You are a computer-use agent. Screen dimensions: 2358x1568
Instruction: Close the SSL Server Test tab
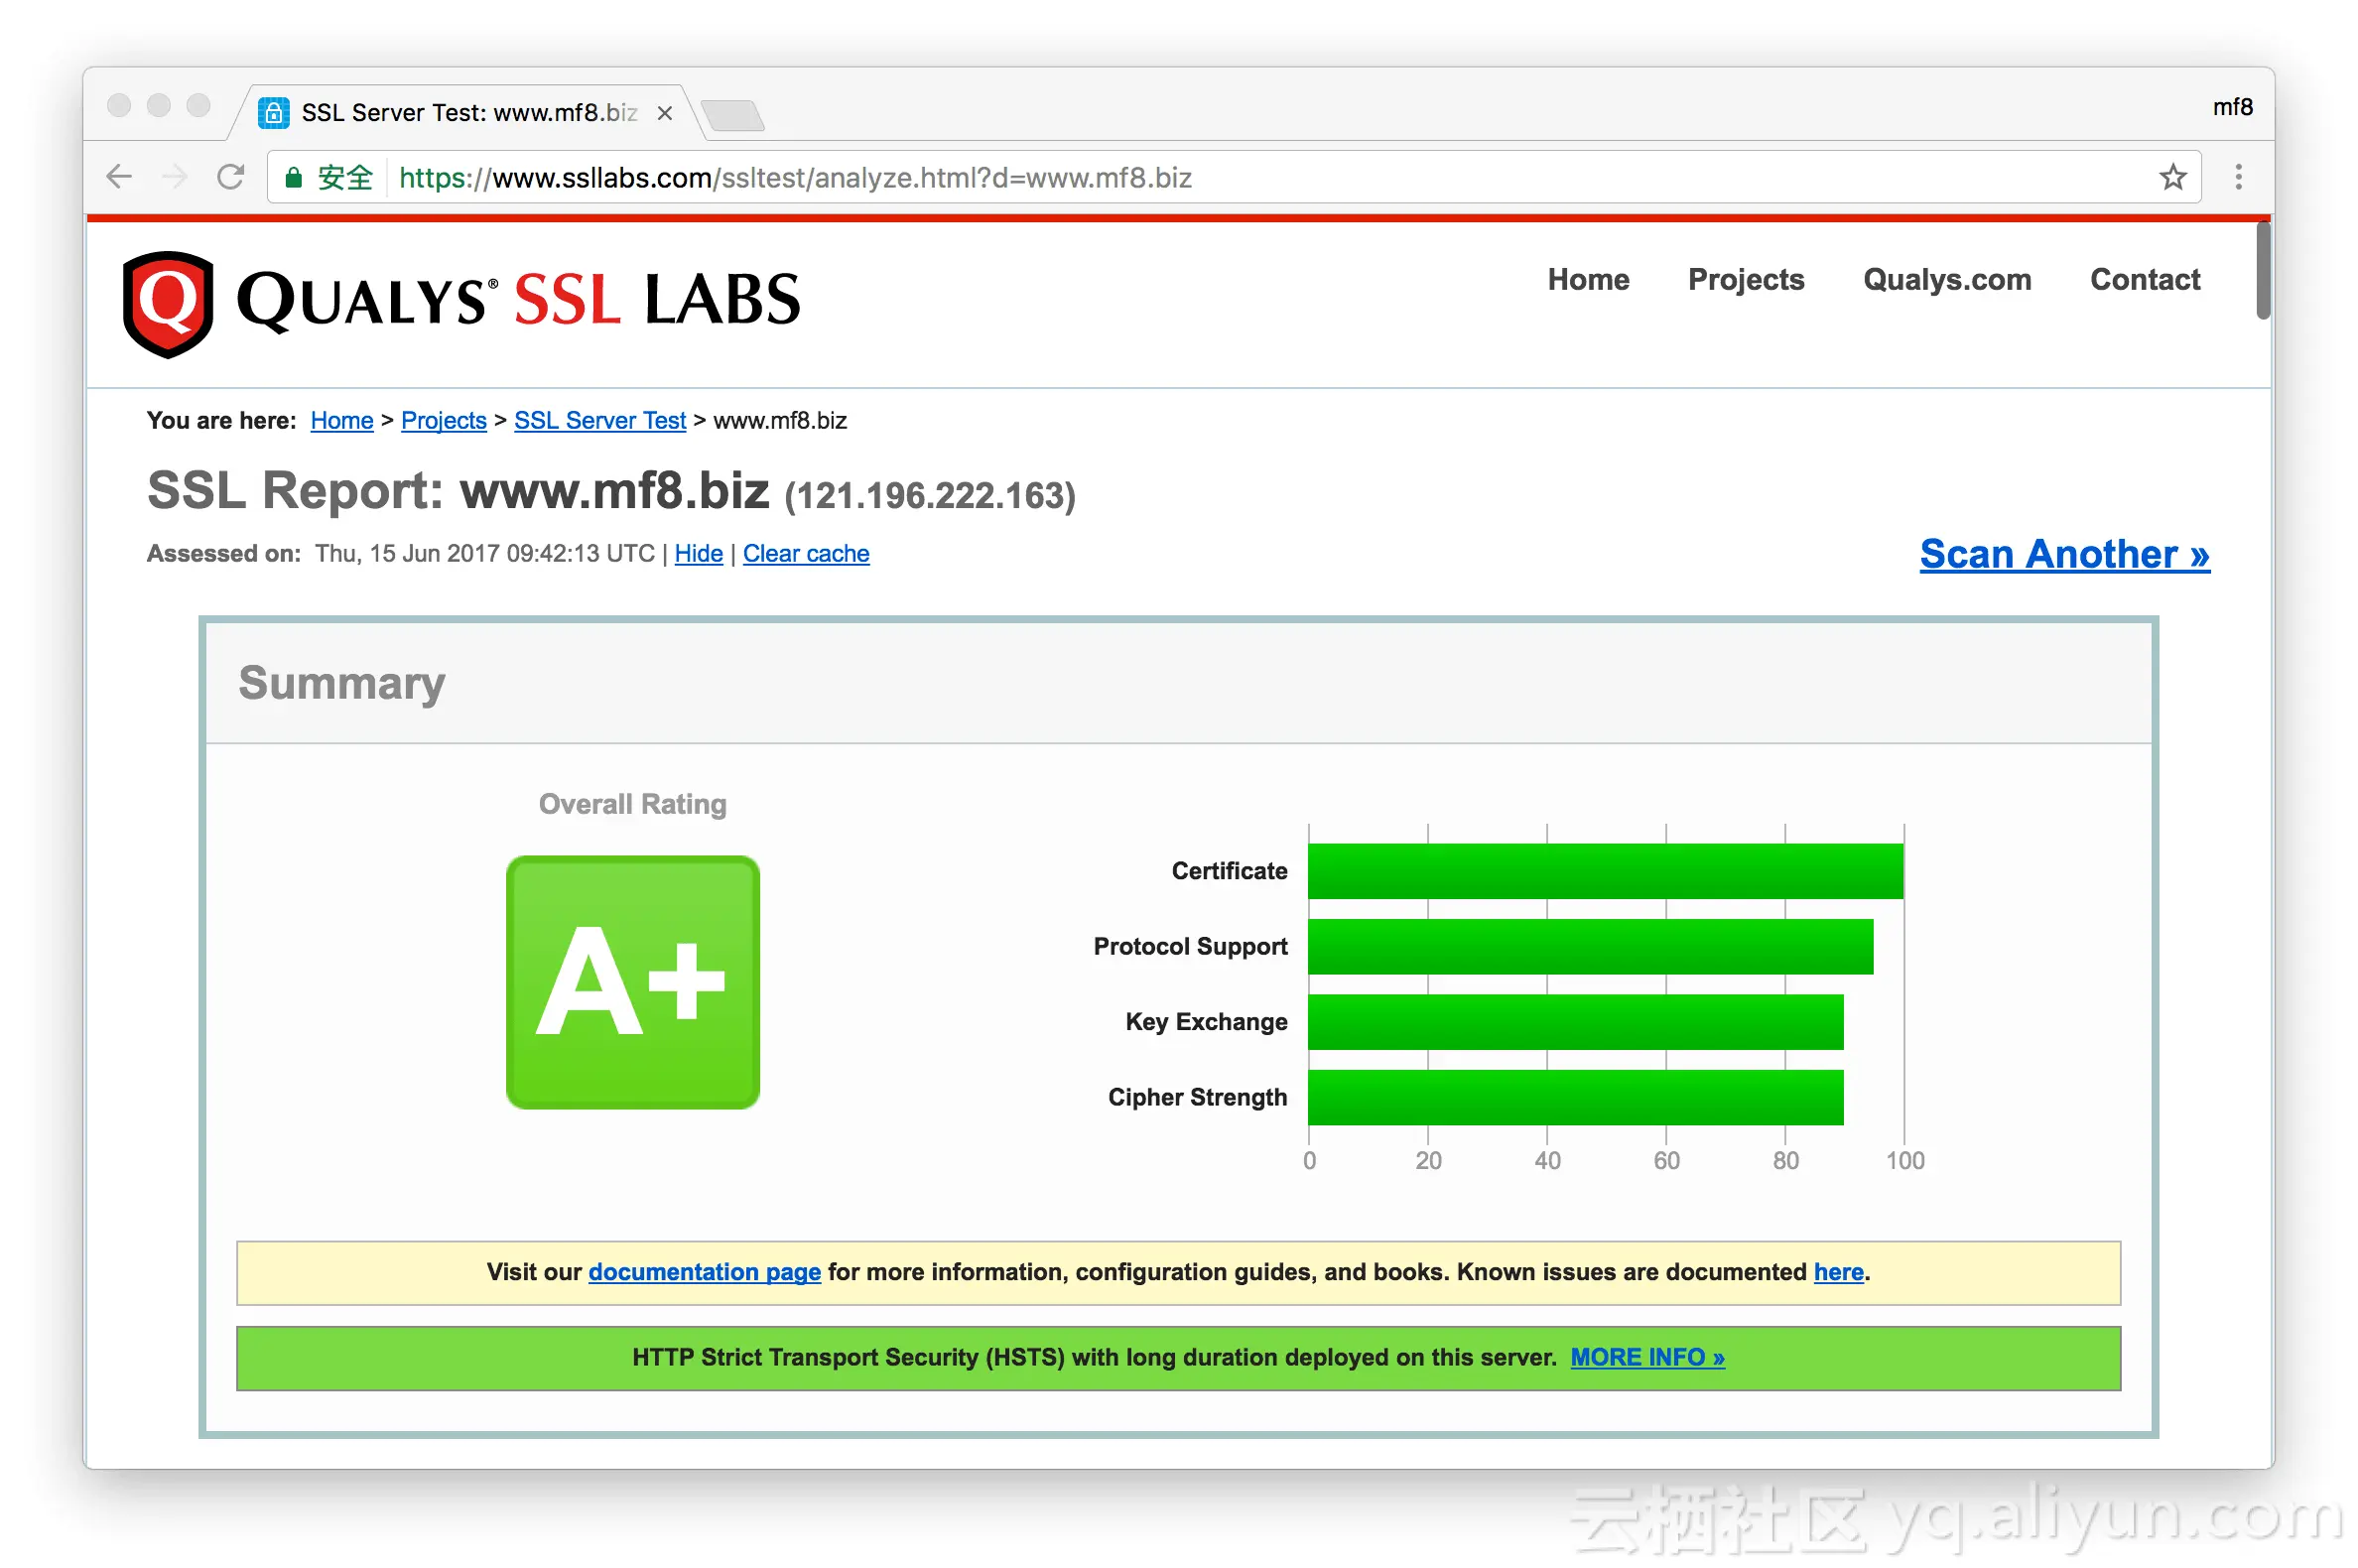664,113
